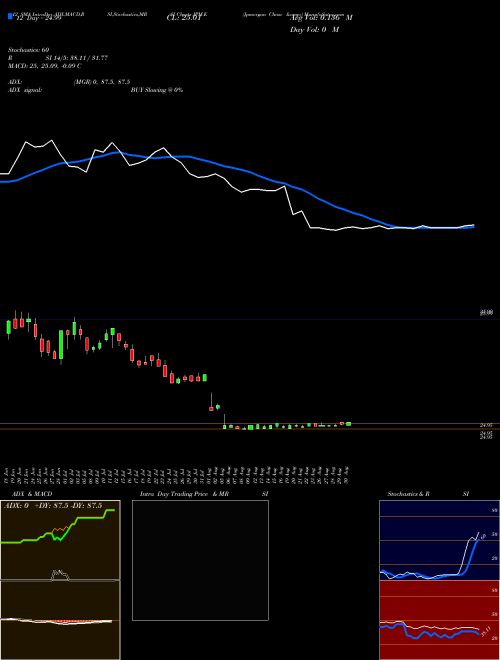Click the tallest green candlestick near chart start

(61, 345)
